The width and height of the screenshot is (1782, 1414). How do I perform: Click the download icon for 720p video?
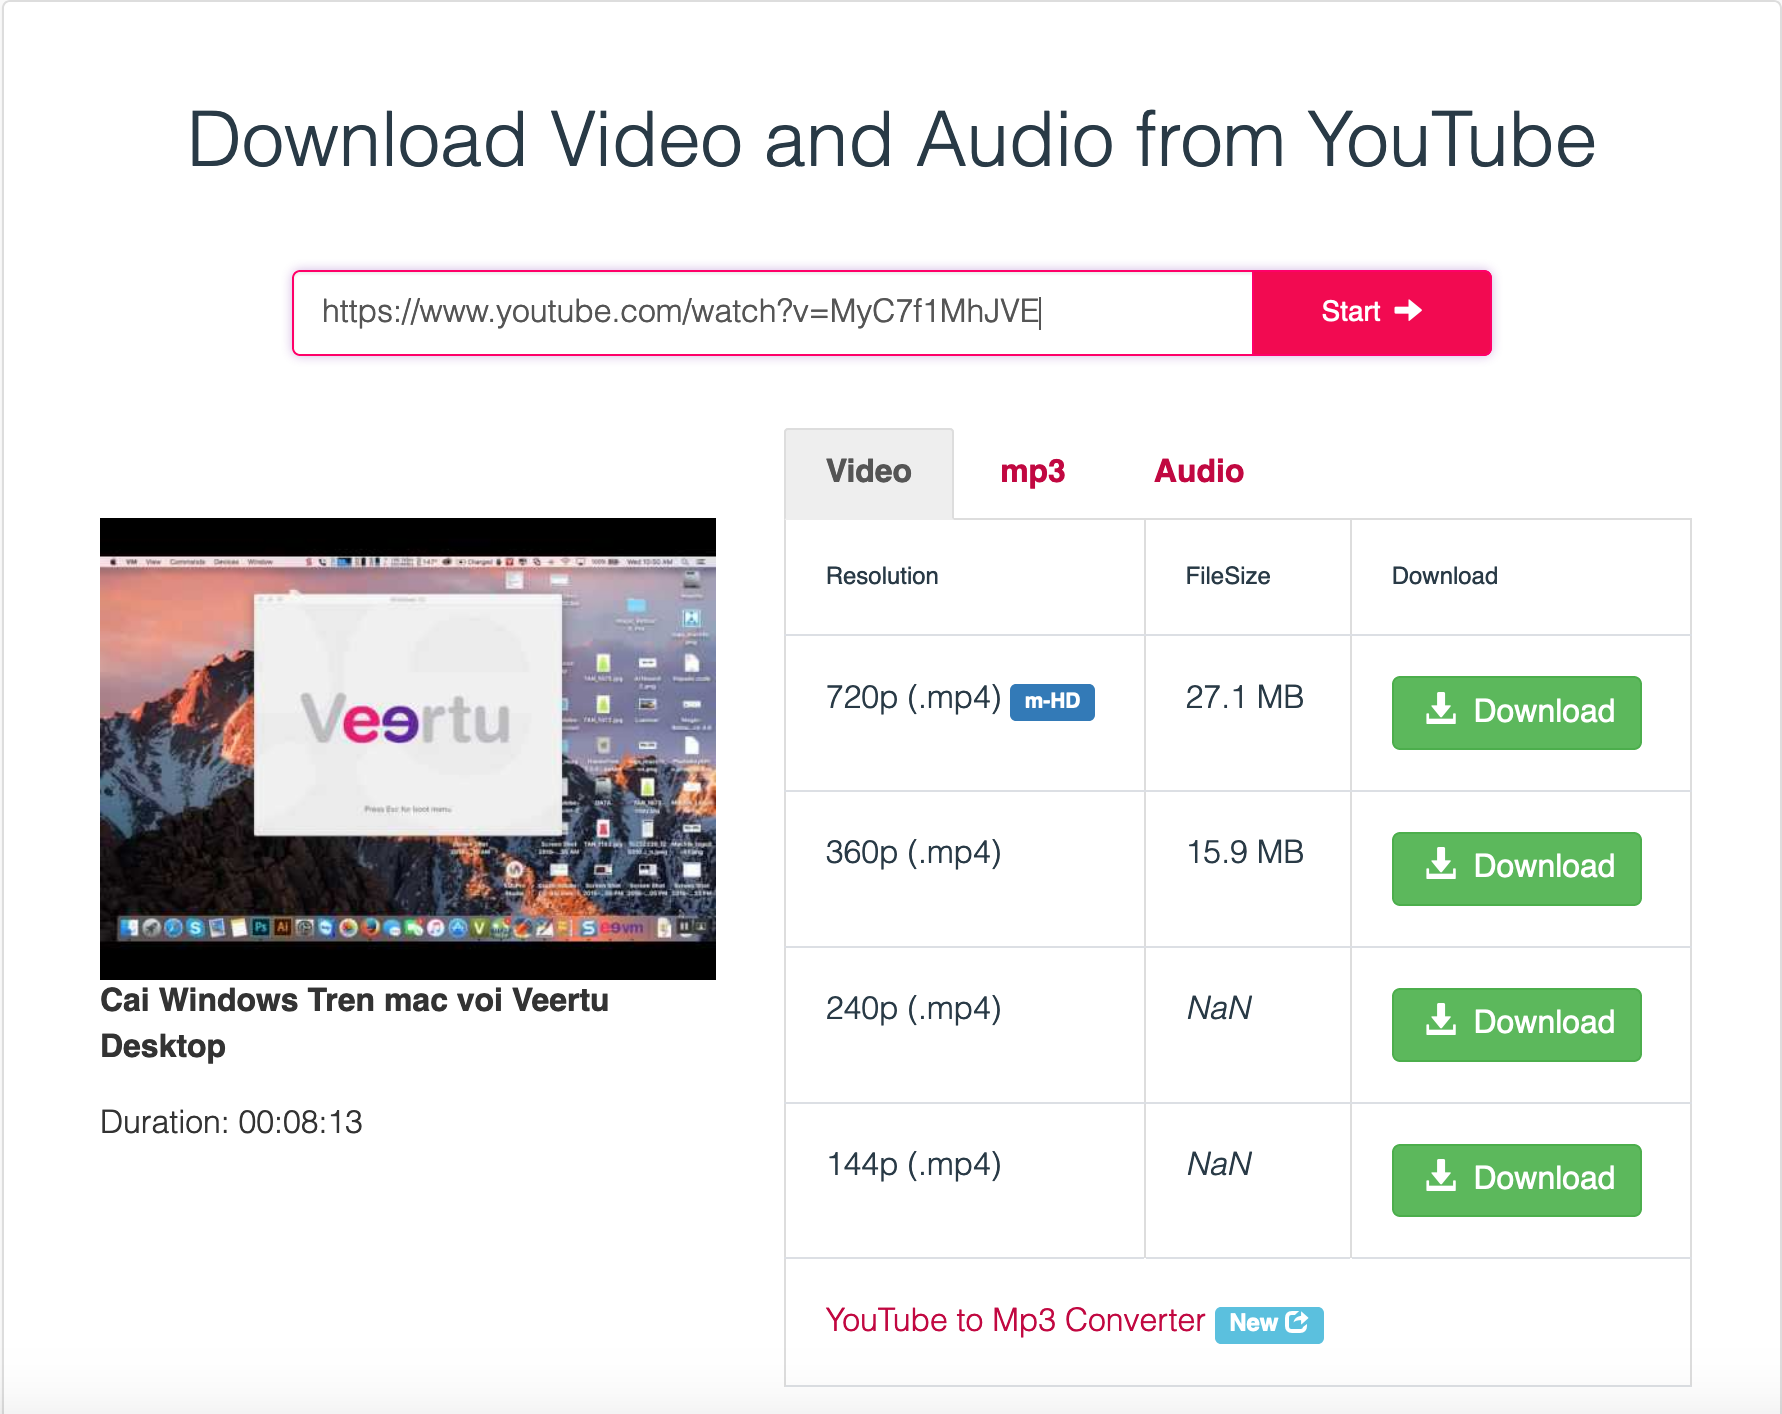(x=1441, y=709)
